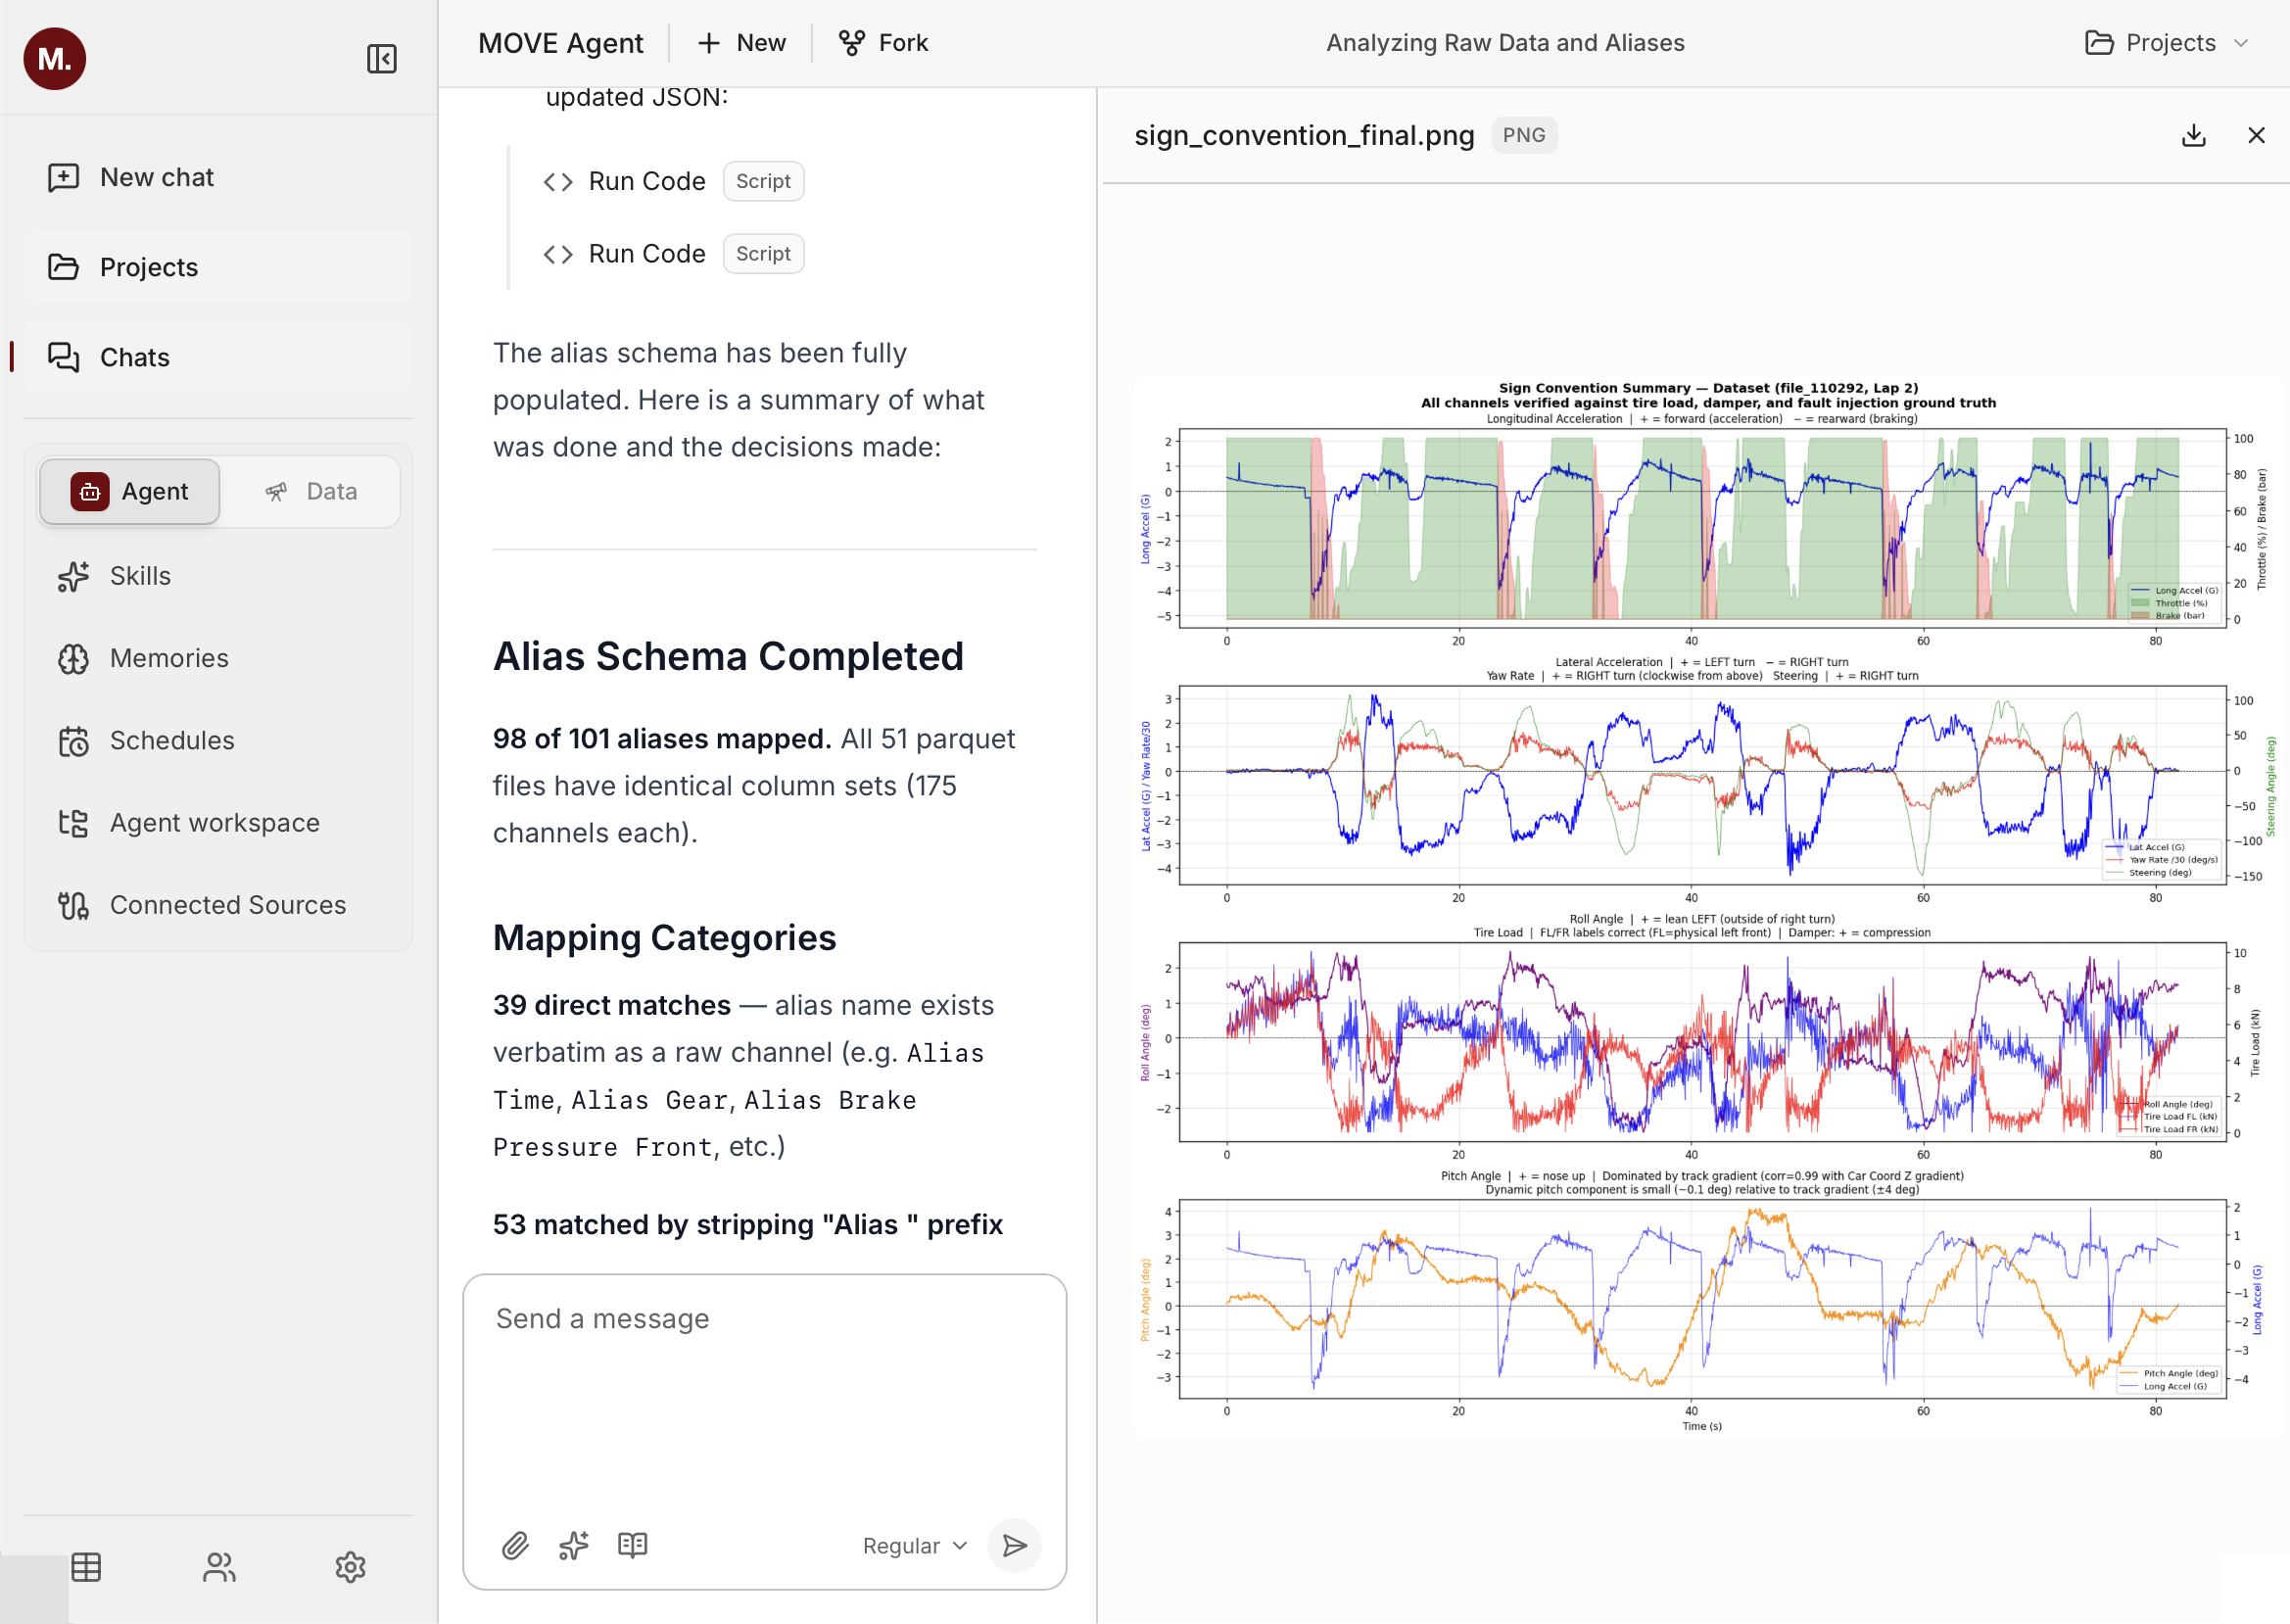2290x1624 pixels.
Task: Open users team icon
Action: pos(219,1567)
